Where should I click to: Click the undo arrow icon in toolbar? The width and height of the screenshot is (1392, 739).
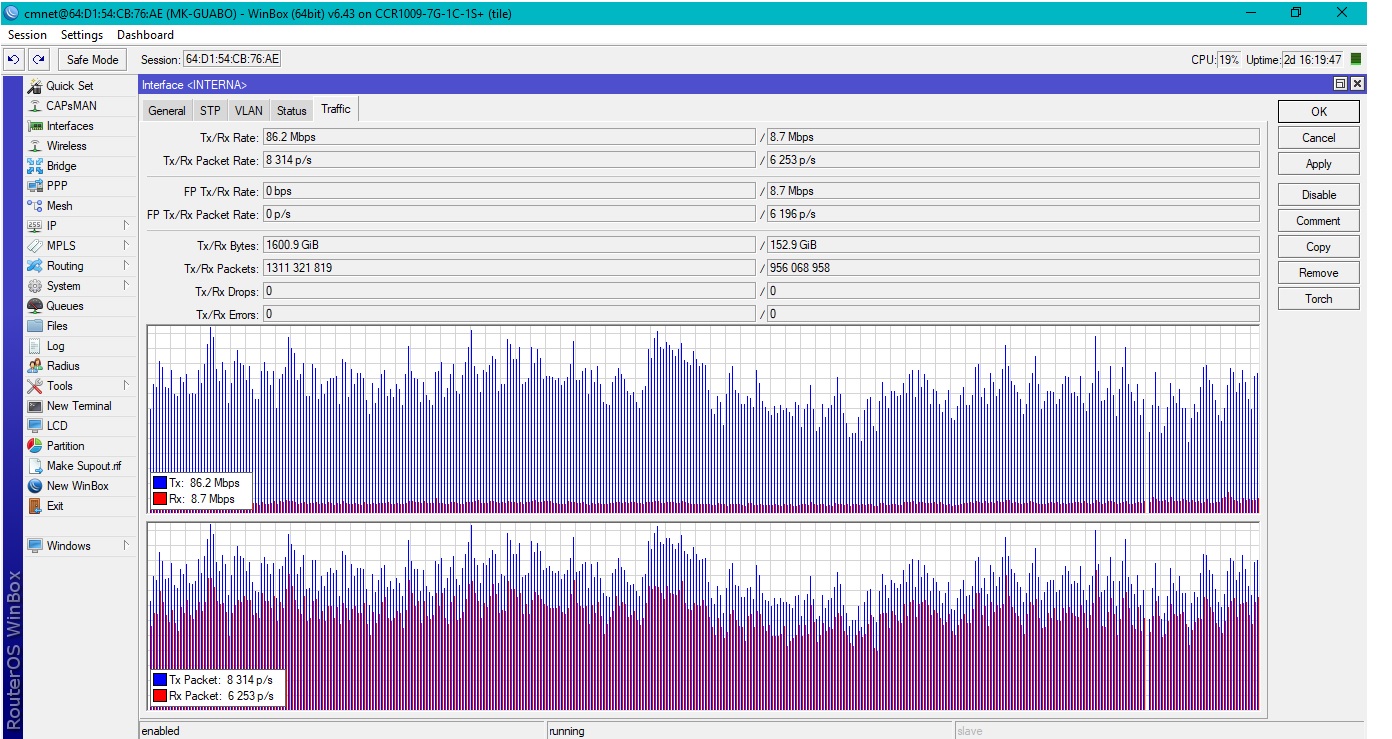point(14,60)
